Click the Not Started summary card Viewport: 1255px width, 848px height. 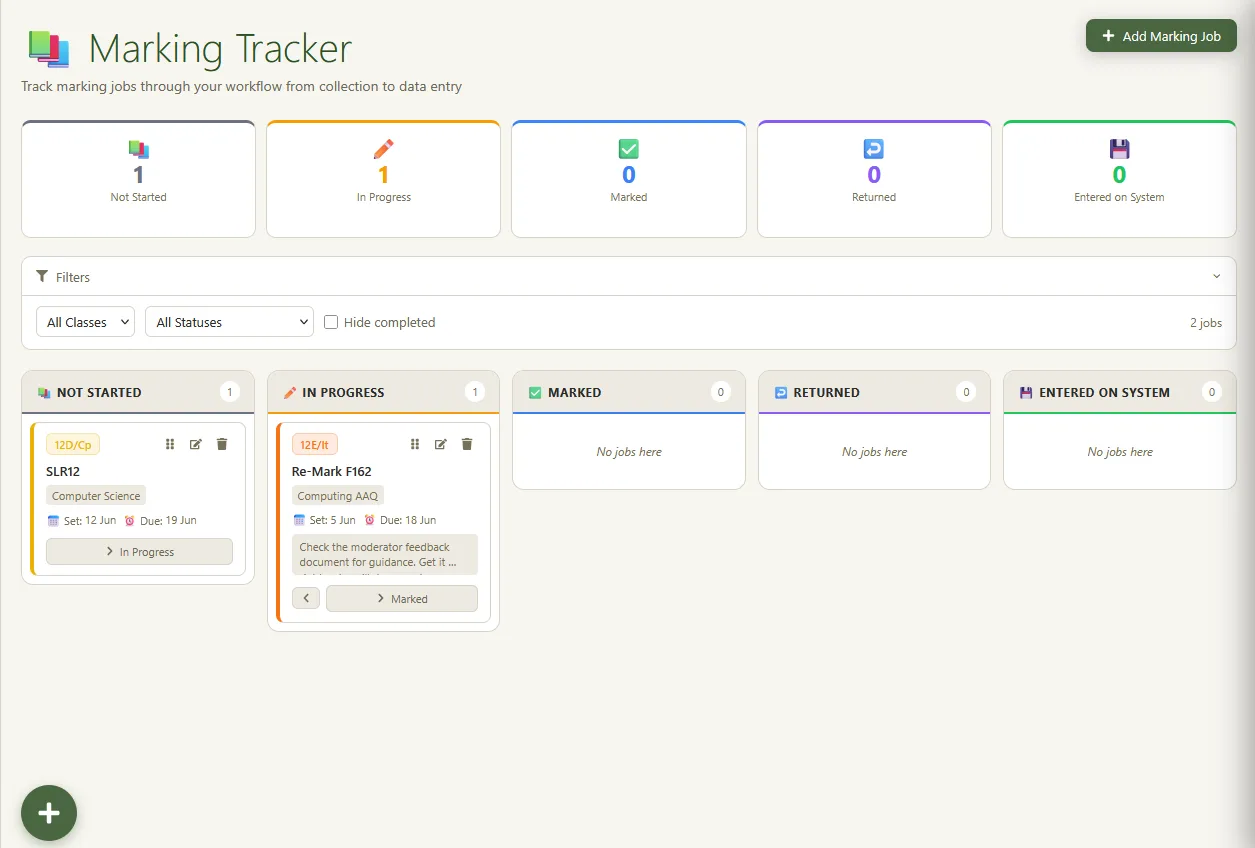(138, 179)
